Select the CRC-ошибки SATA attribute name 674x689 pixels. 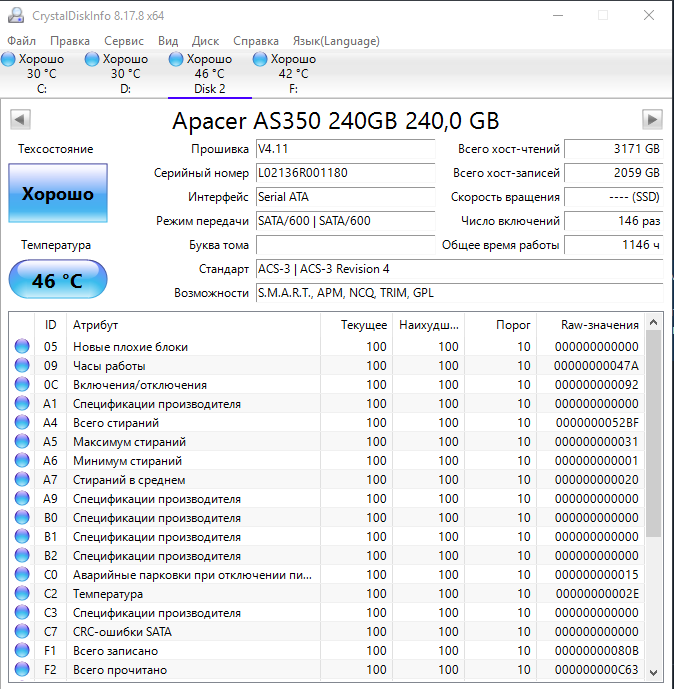(x=122, y=632)
